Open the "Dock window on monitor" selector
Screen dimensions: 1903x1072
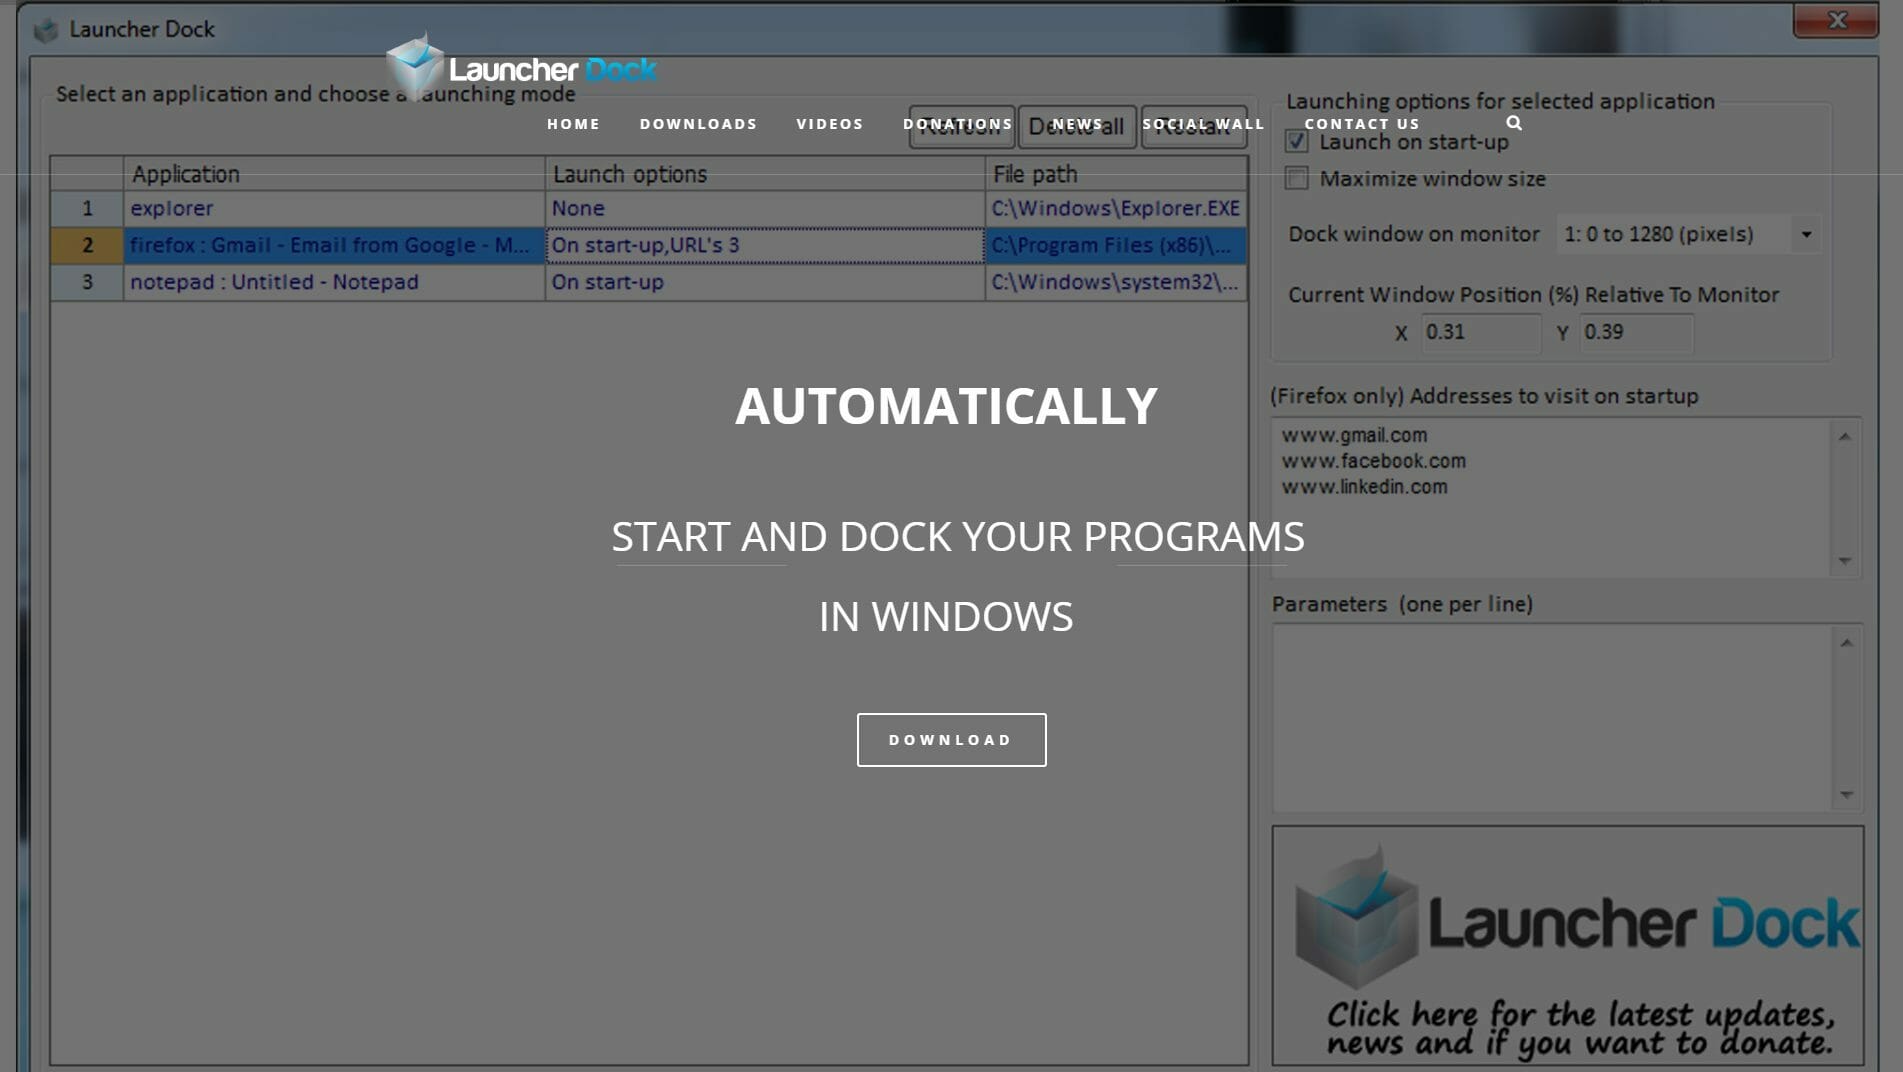[x=1680, y=234]
